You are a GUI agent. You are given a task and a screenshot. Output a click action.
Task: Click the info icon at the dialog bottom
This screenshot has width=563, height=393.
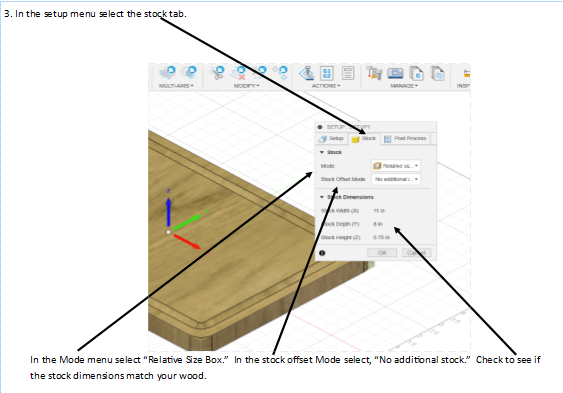pyautogui.click(x=322, y=253)
